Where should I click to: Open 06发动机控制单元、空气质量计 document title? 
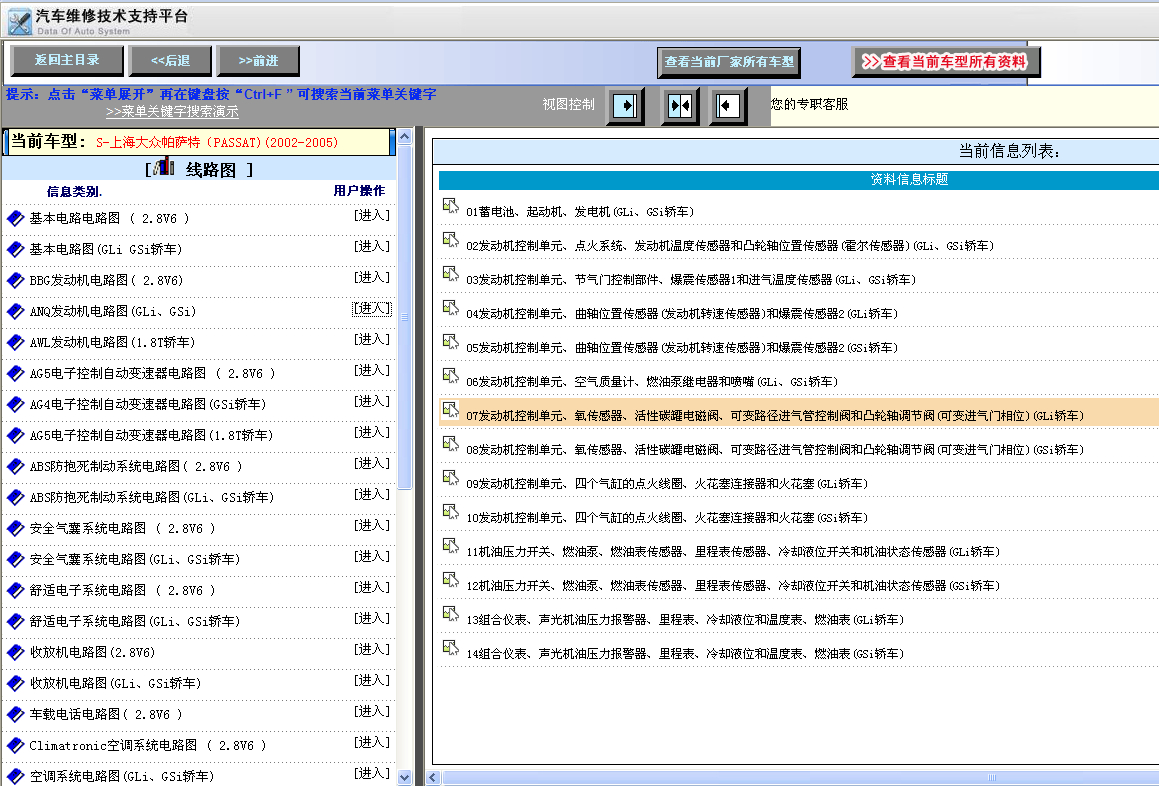652,382
